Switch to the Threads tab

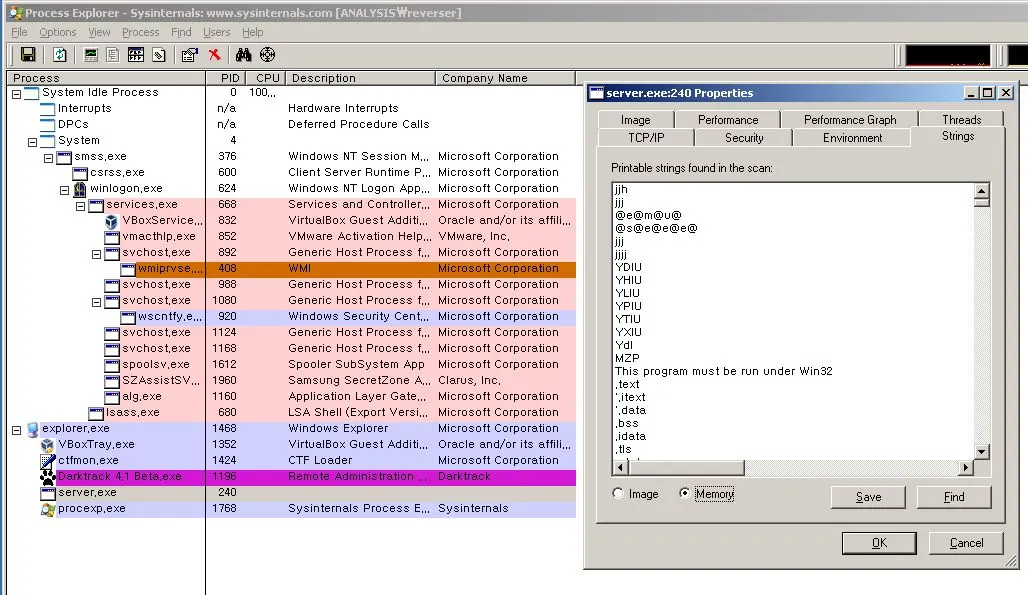961,120
